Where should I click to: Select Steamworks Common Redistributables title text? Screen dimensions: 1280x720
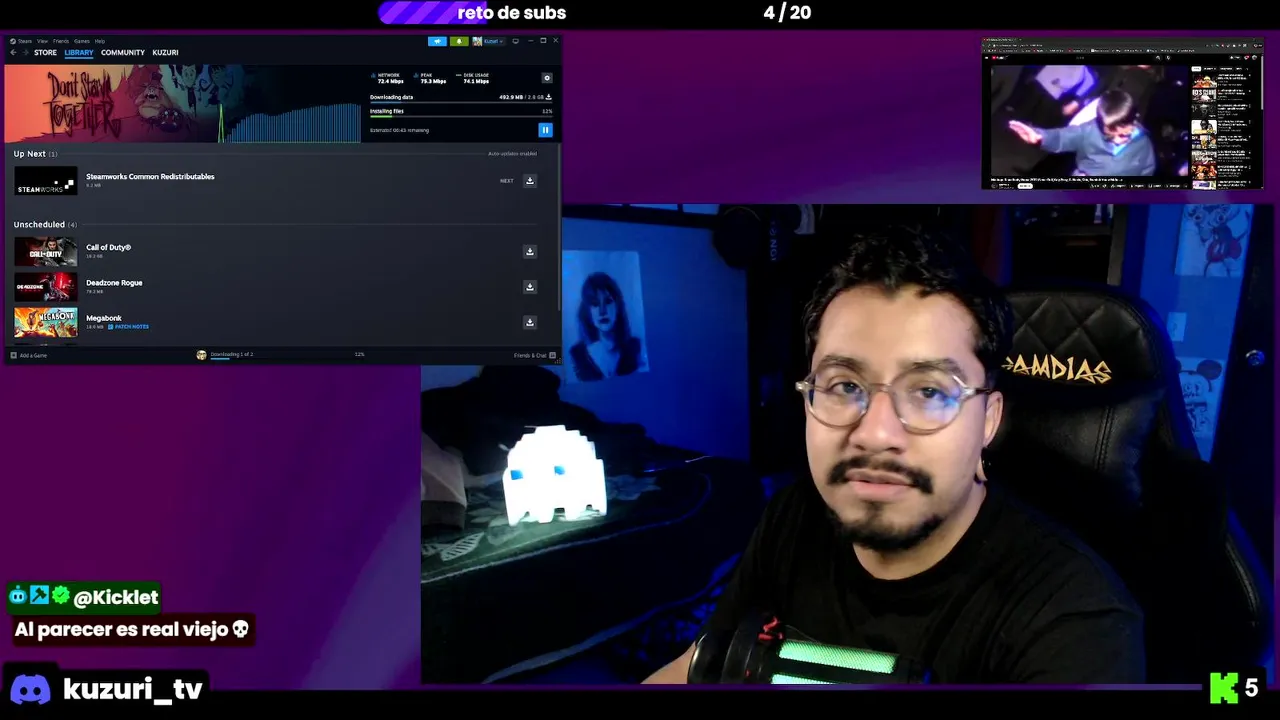pos(150,177)
